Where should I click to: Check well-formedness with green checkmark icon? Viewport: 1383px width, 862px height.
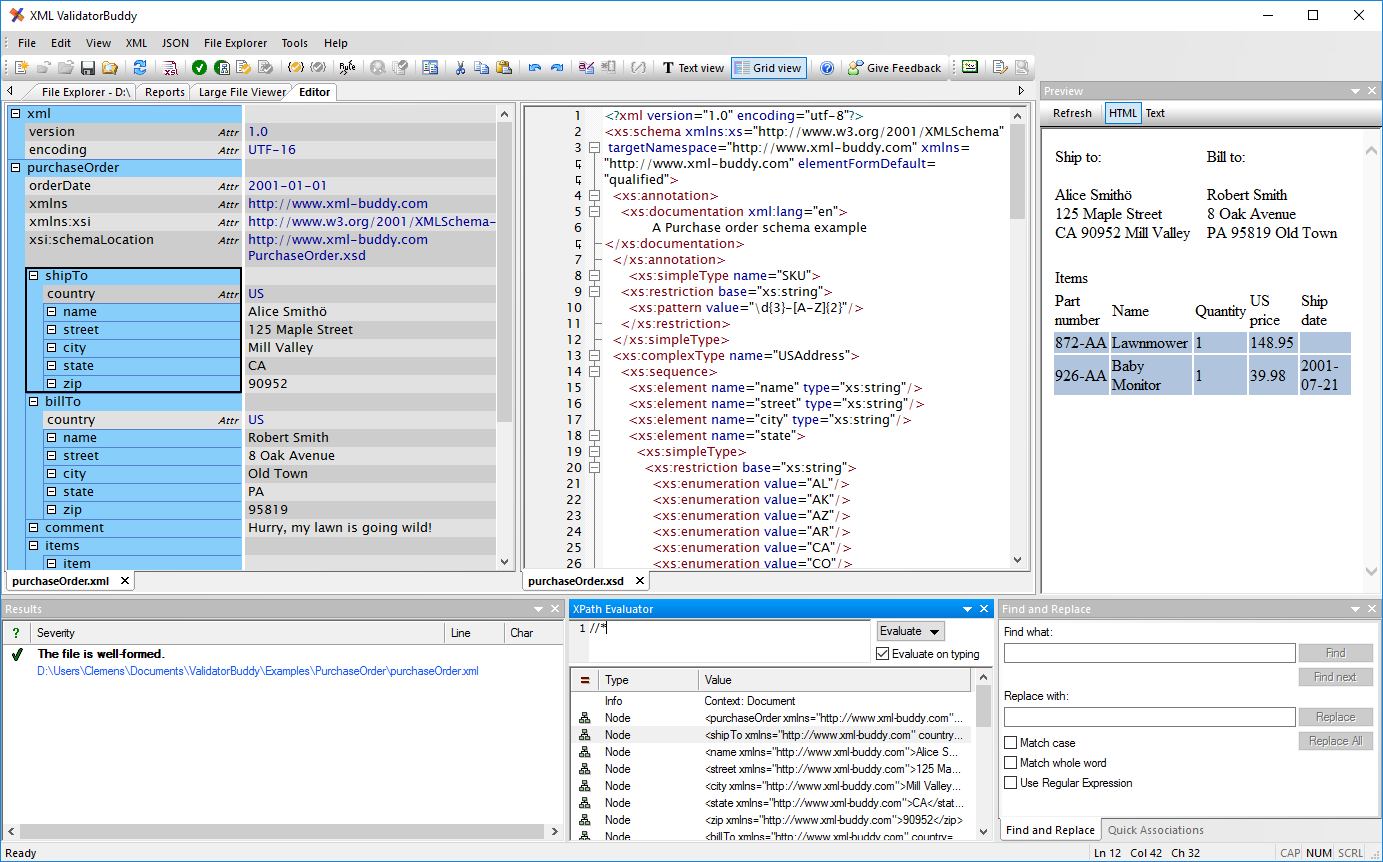[199, 68]
